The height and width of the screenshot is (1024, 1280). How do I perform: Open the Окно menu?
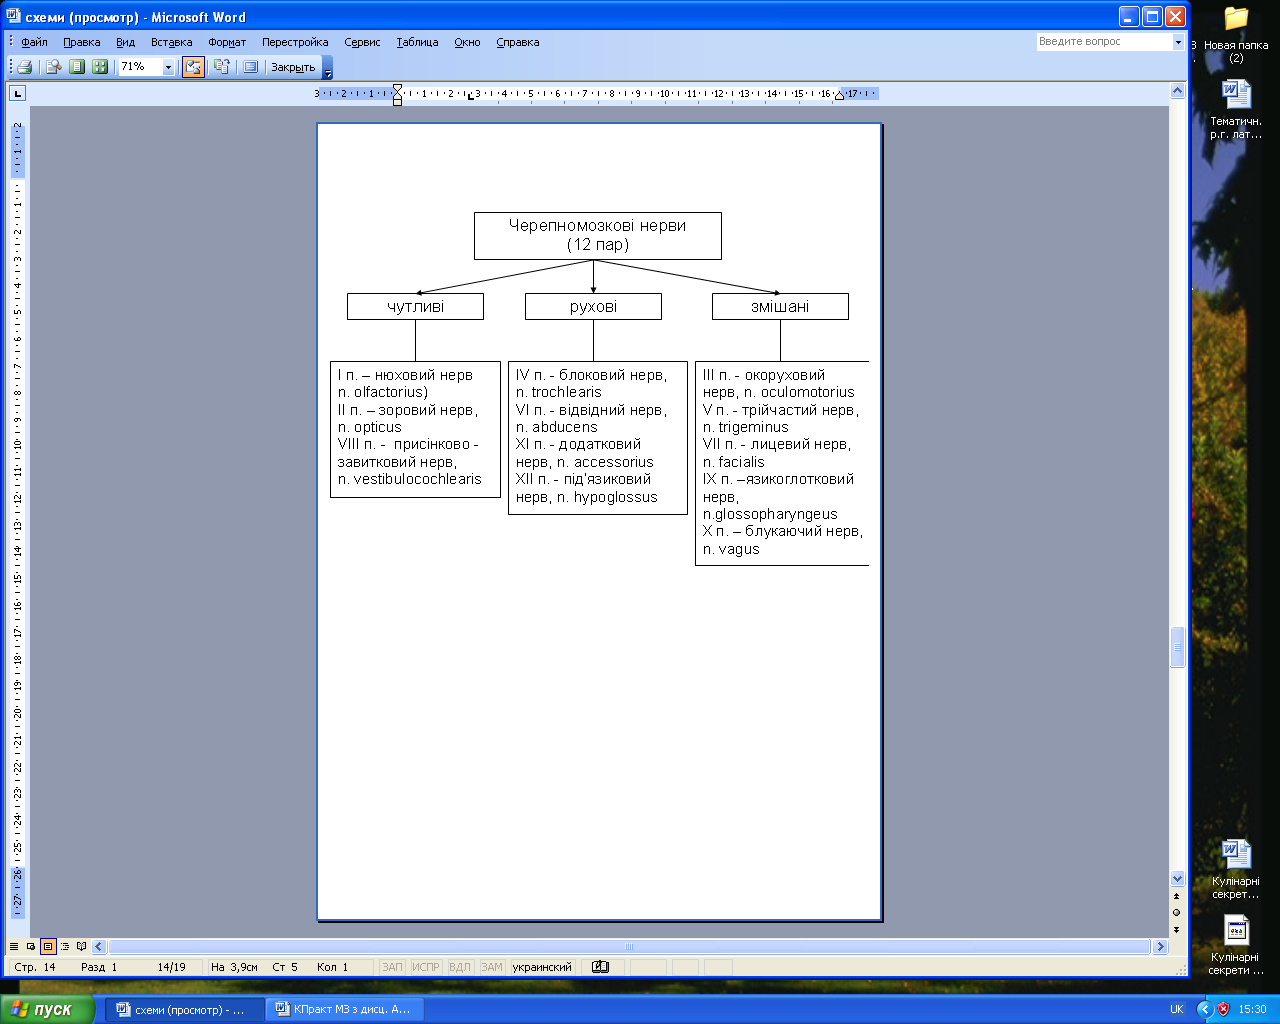click(x=467, y=42)
